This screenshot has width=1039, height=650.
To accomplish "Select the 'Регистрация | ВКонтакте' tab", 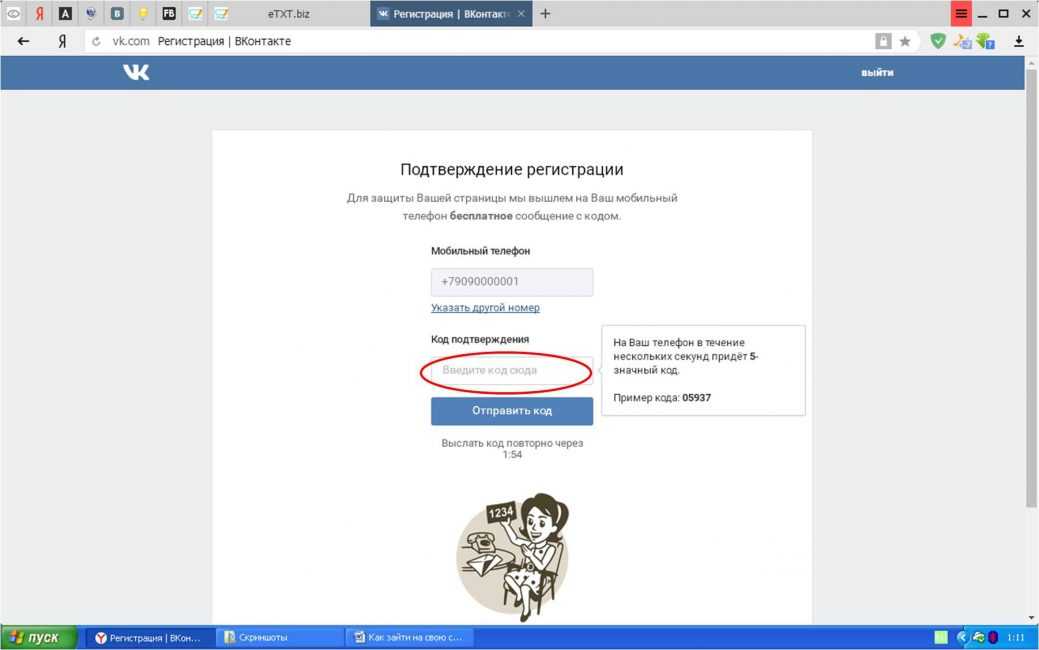I will (451, 13).
